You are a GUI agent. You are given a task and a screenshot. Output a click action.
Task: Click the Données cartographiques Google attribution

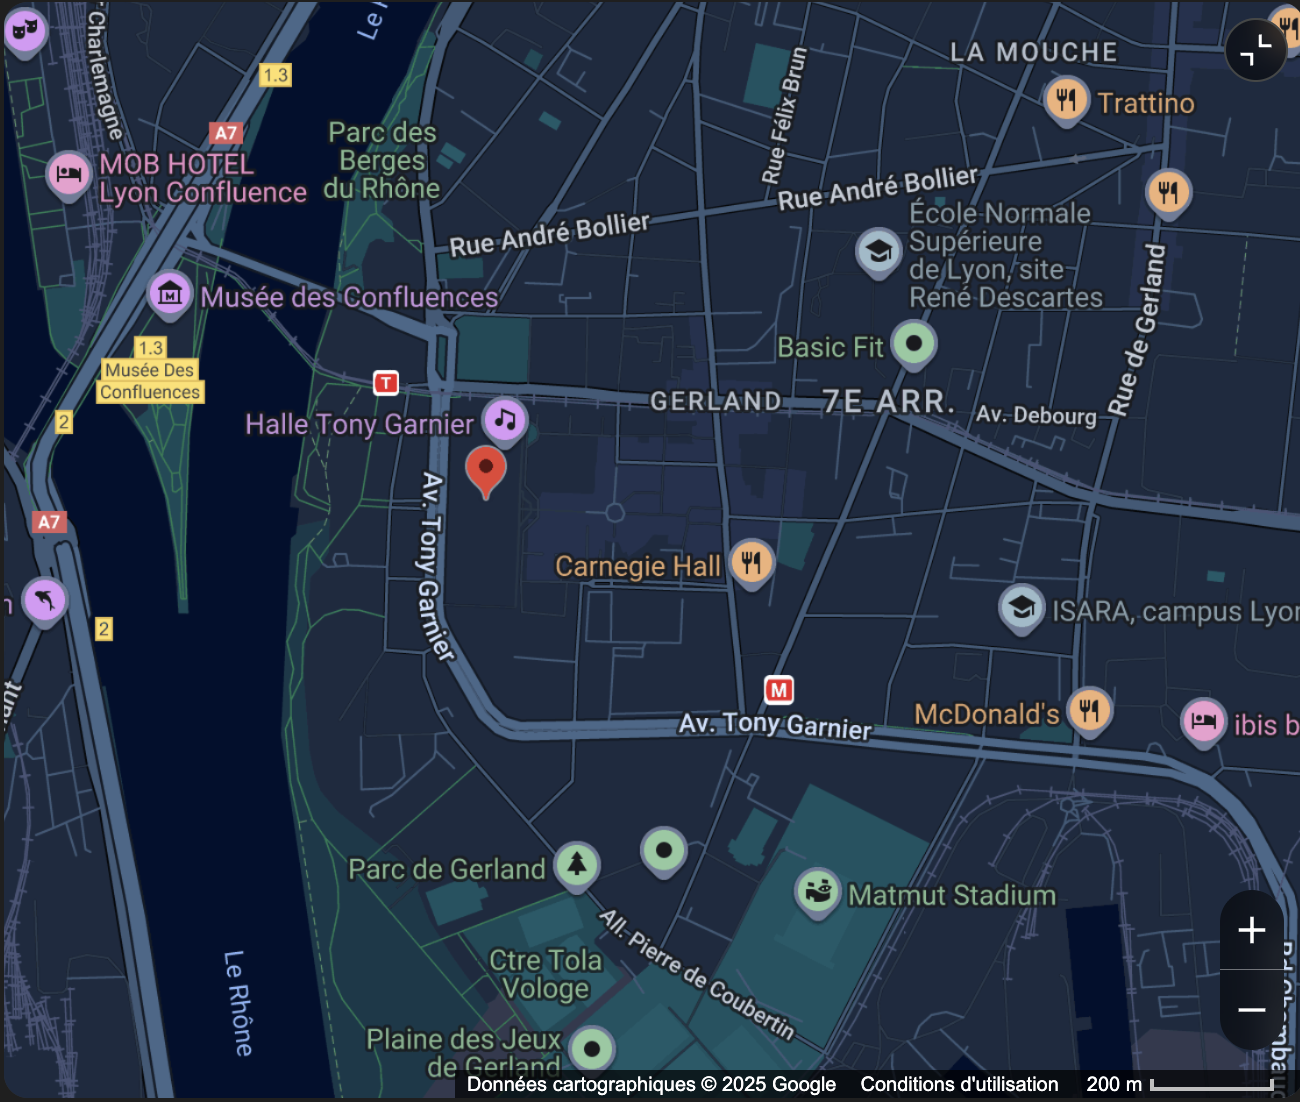[x=651, y=1084]
